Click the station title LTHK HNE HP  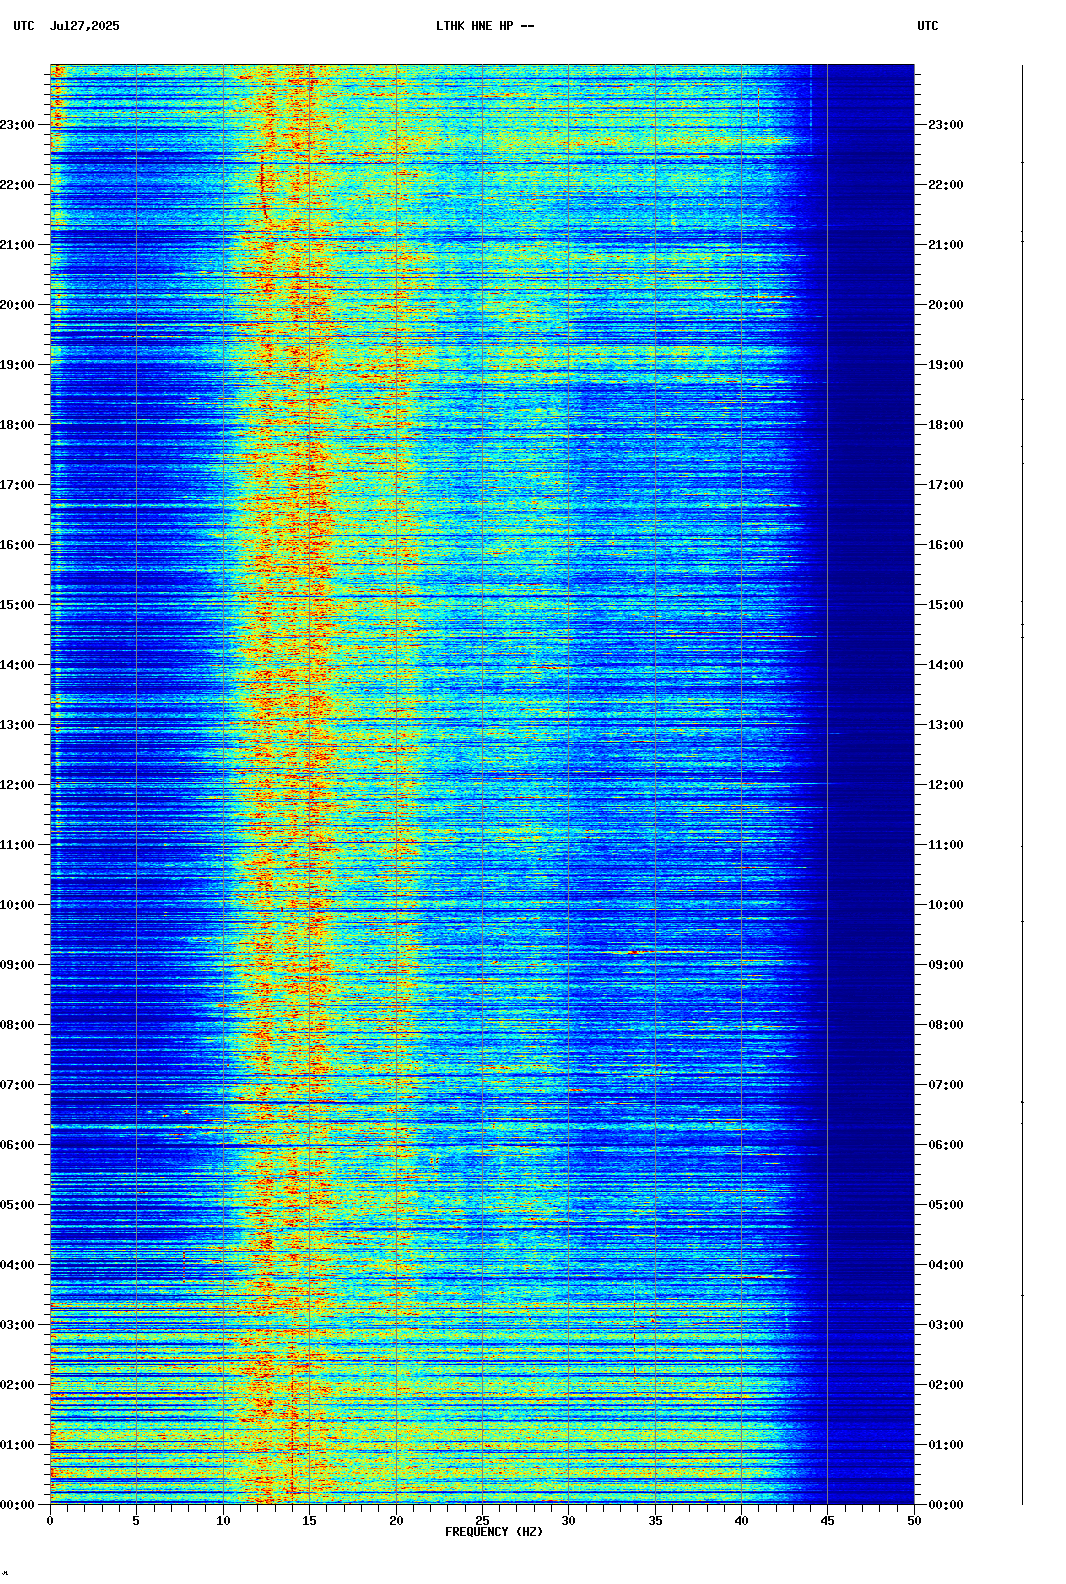click(x=474, y=26)
